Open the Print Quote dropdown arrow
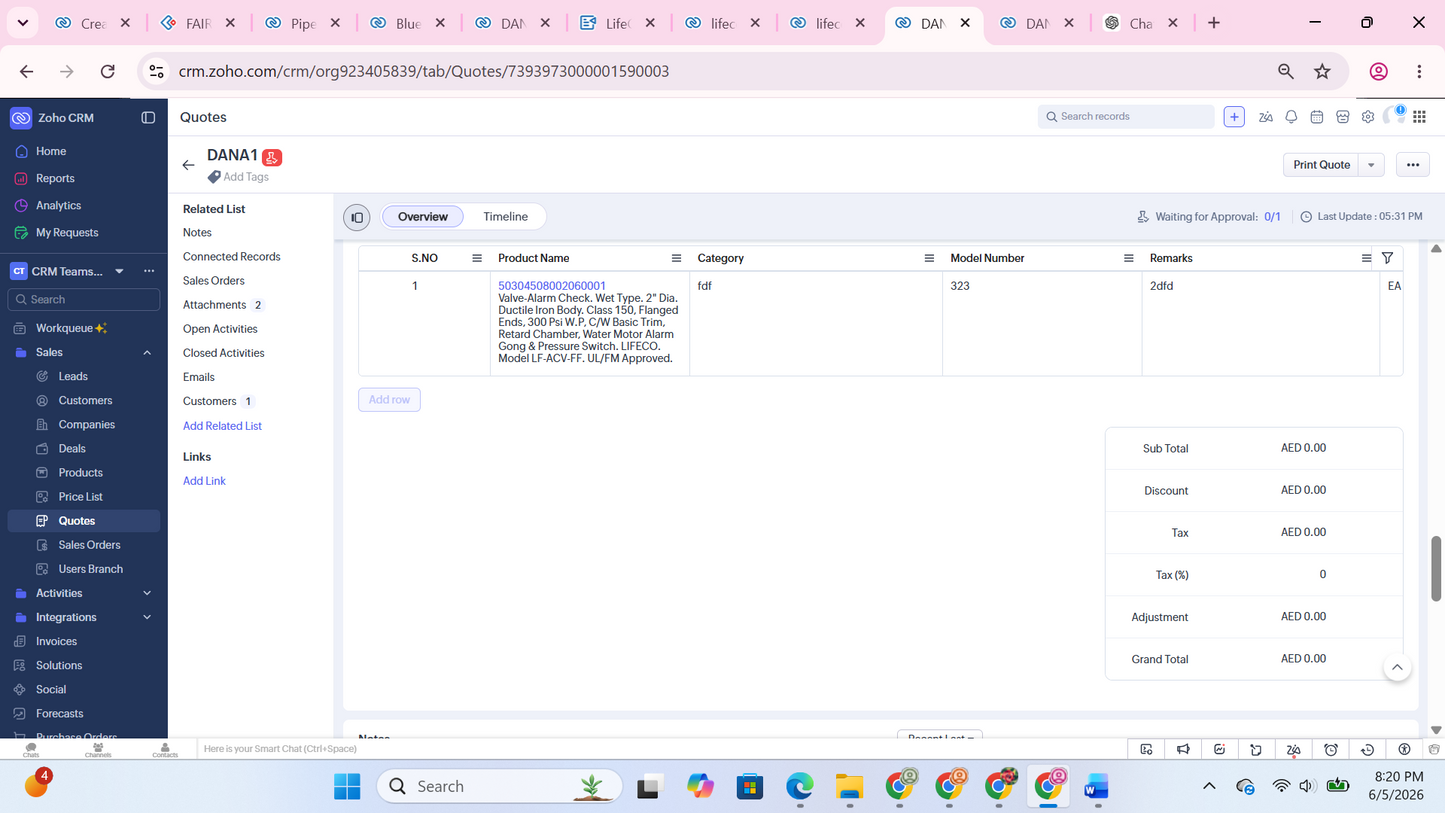Viewport: 1445px width, 813px height. [1372, 165]
